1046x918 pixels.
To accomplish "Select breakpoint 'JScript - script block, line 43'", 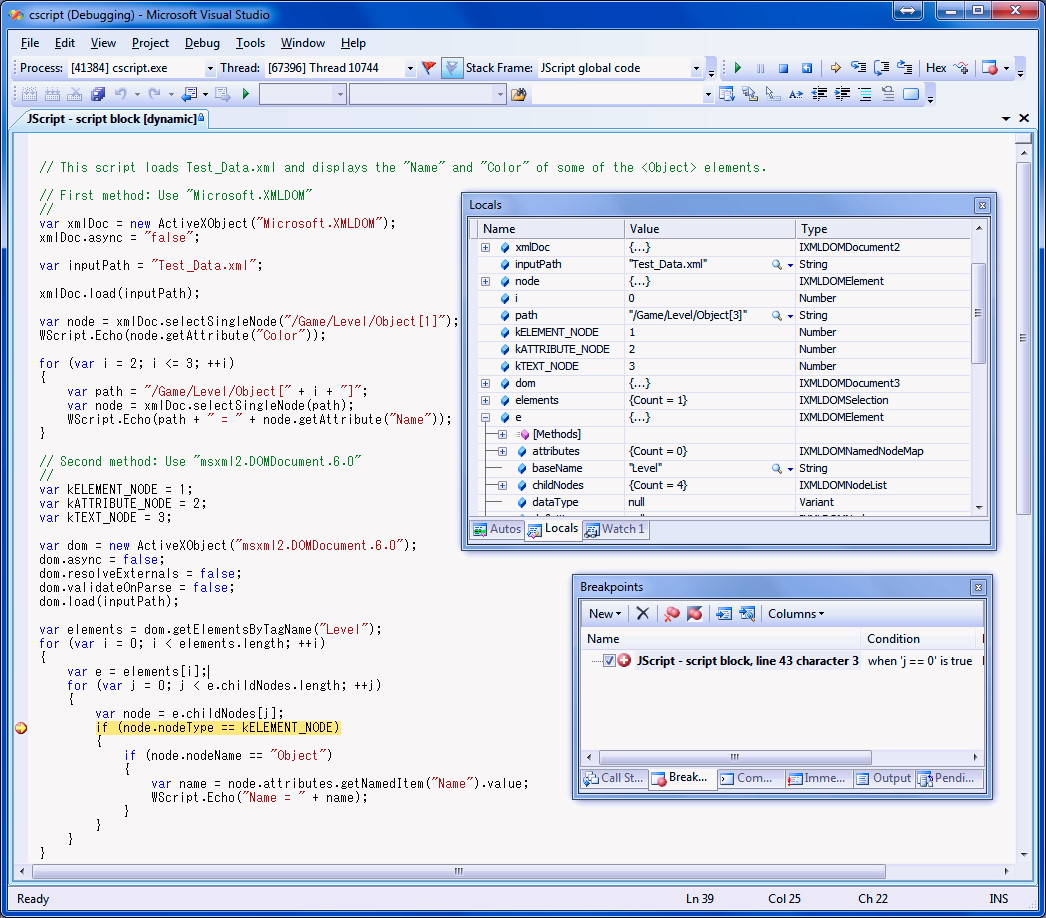I will click(x=747, y=660).
